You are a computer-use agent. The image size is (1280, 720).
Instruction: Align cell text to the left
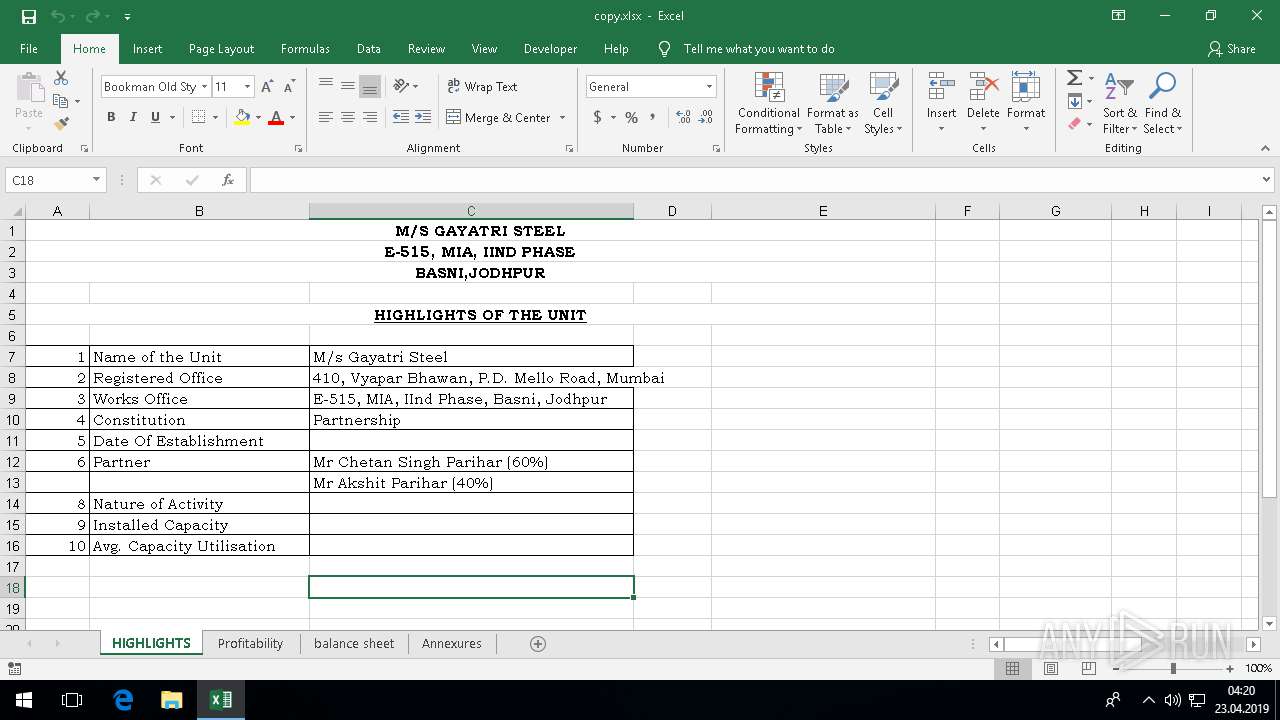click(x=326, y=117)
